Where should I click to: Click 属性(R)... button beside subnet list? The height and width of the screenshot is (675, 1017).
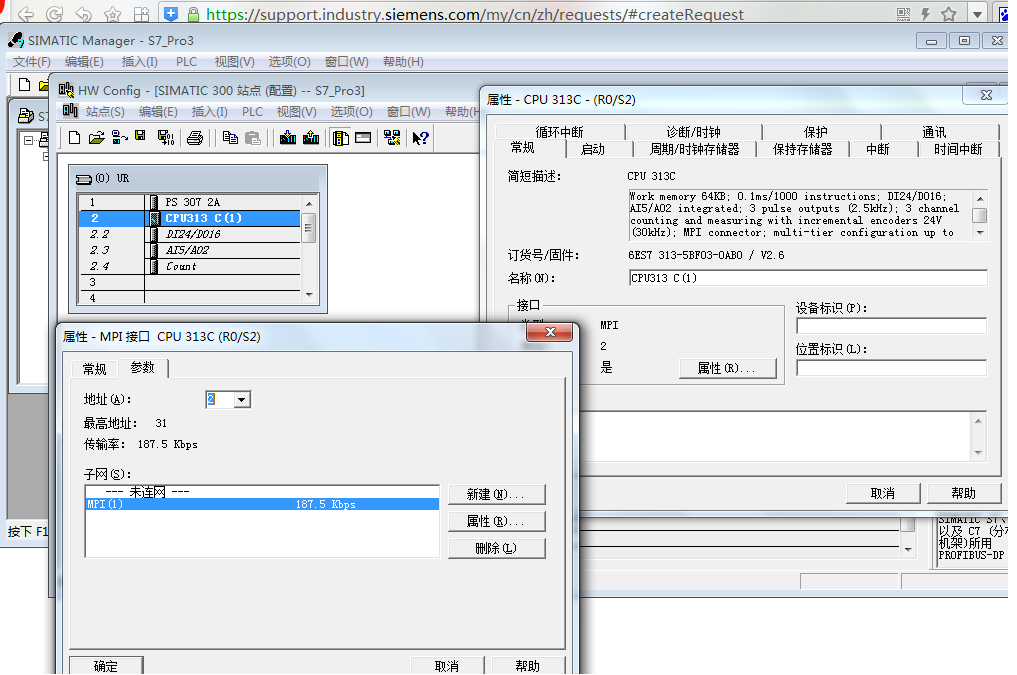(496, 521)
